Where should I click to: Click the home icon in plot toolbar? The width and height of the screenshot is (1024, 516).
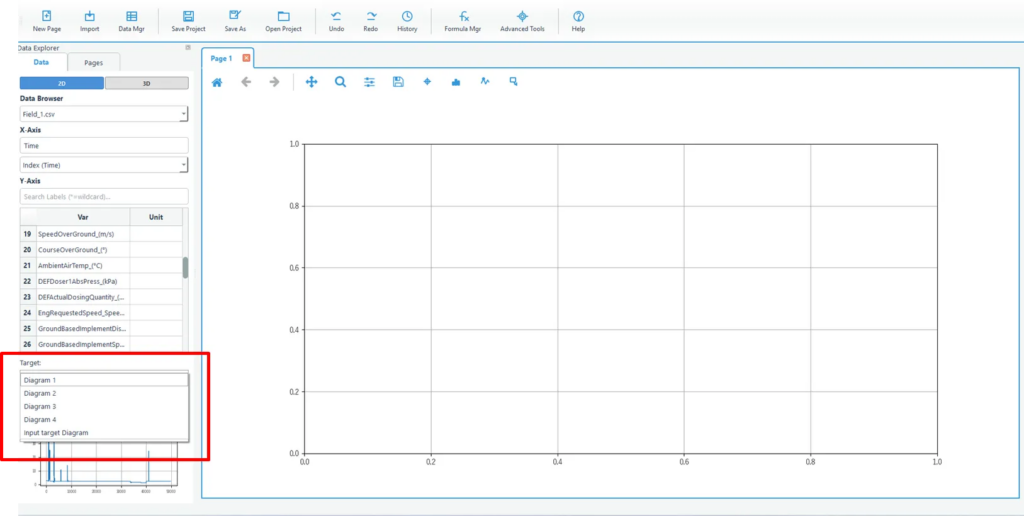[217, 82]
